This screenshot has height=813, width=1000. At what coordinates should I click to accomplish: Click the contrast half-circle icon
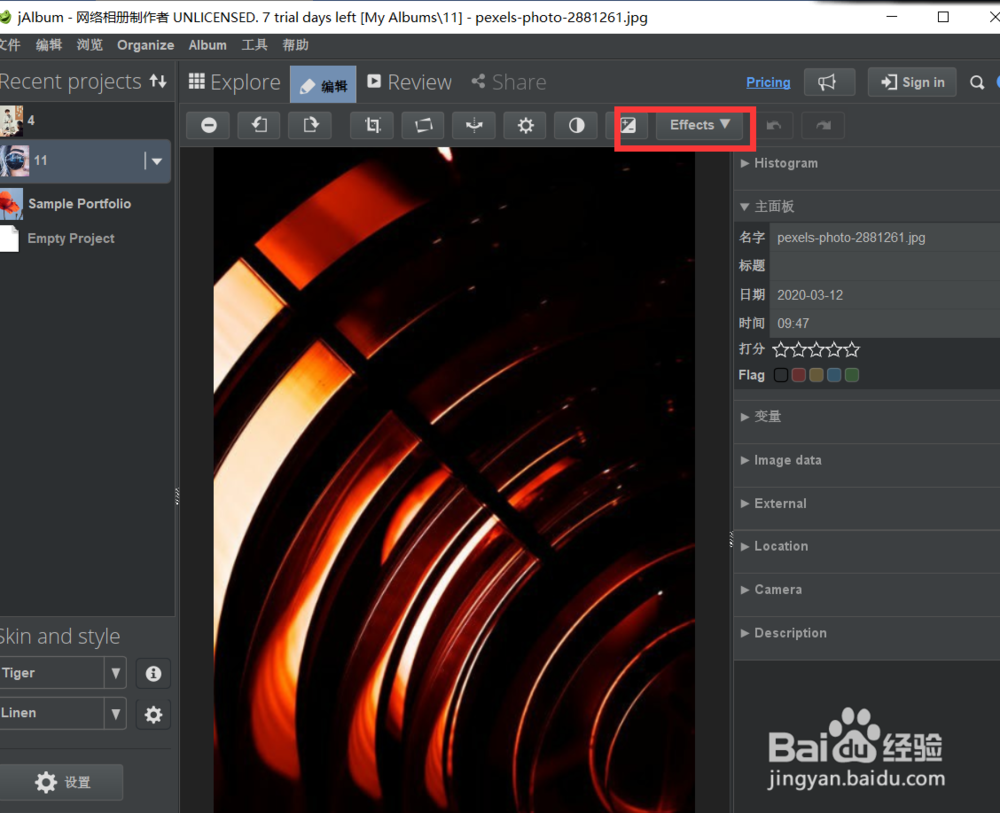pos(576,125)
